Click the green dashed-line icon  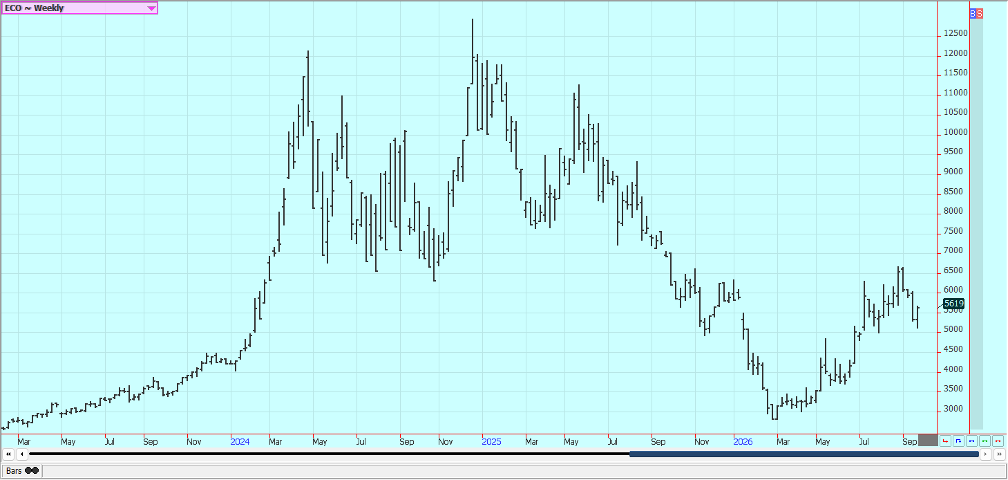(x=985, y=441)
